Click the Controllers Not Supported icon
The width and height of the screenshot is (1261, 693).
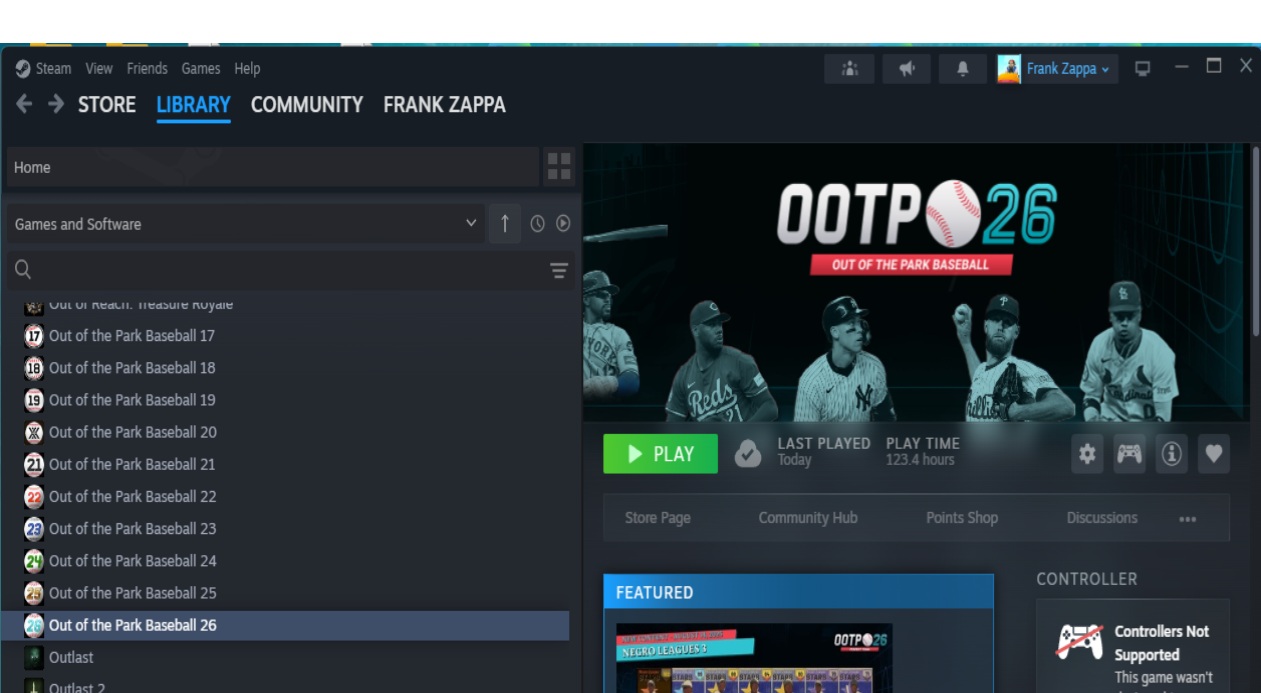pyautogui.click(x=1080, y=641)
